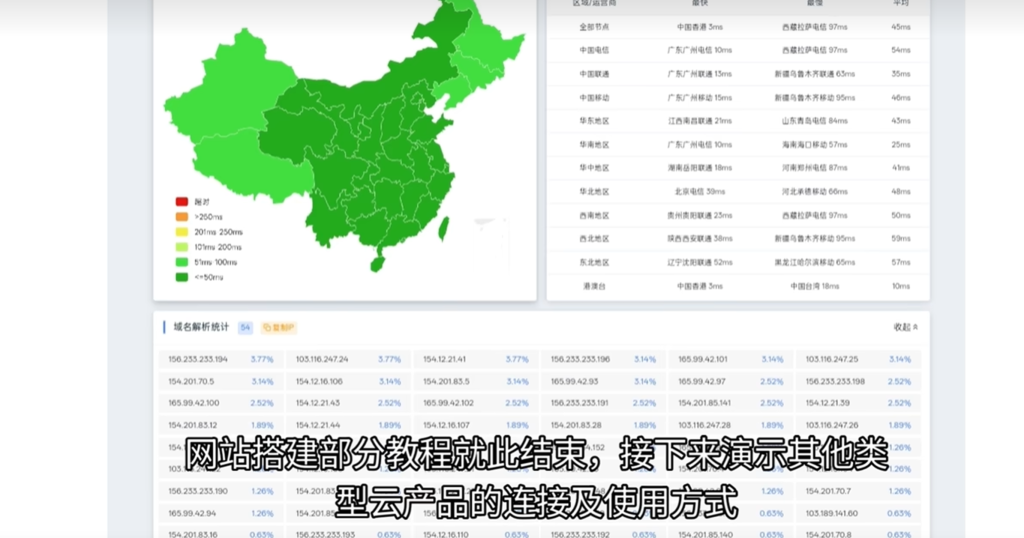Click 河南郑州电信 87ms cell

[814, 168]
